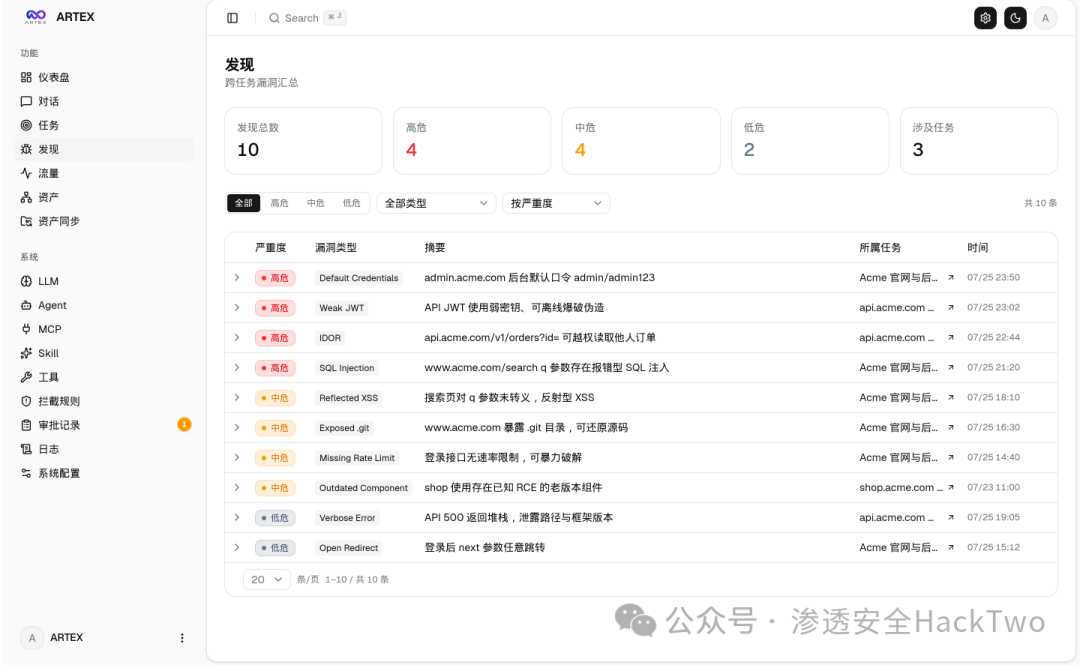The height and width of the screenshot is (665, 1080).
Task: Expand the Default Credentials finding row
Action: [x=237, y=278]
